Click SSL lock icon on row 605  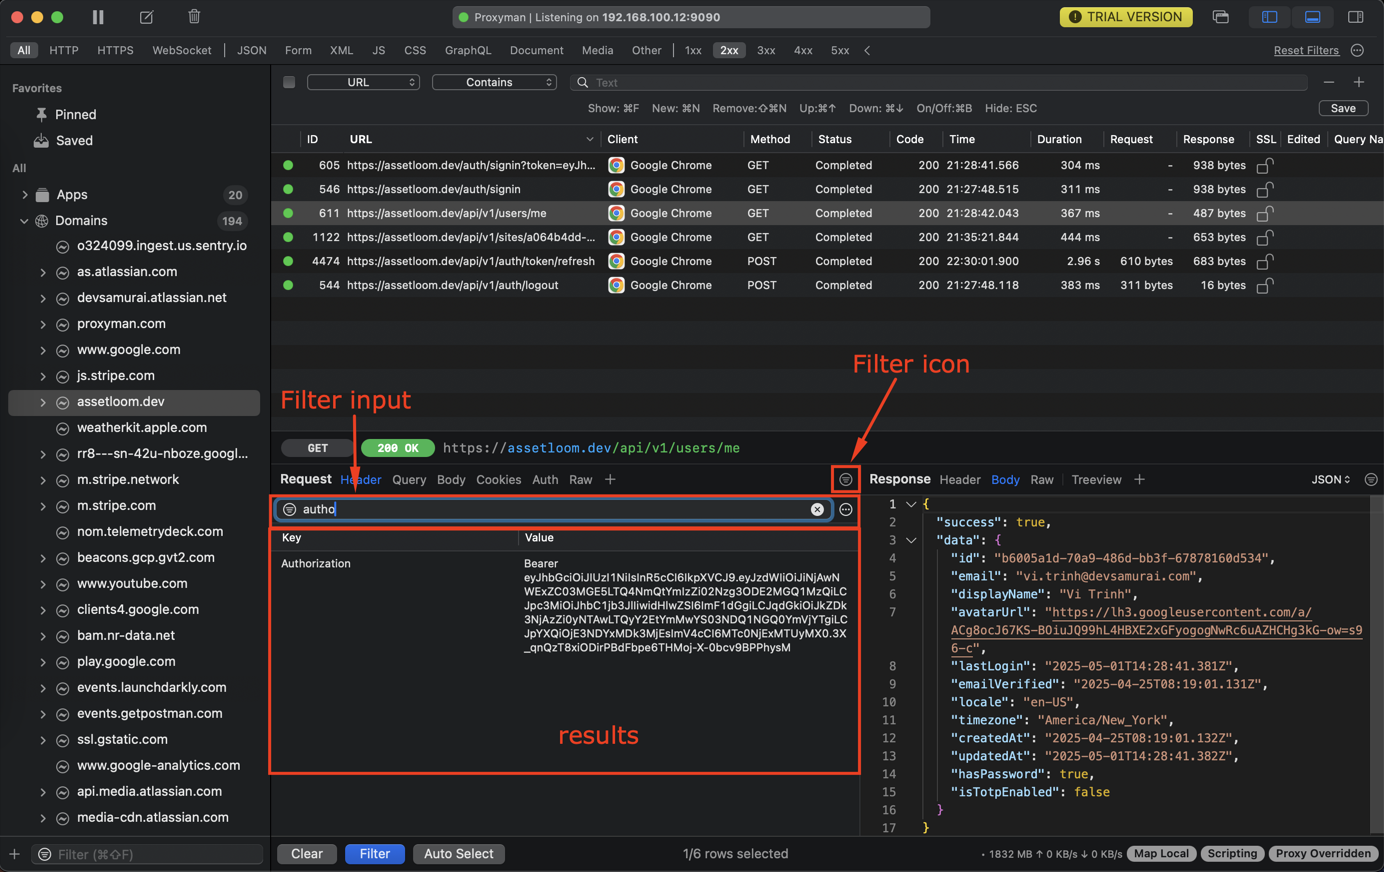coord(1265,165)
